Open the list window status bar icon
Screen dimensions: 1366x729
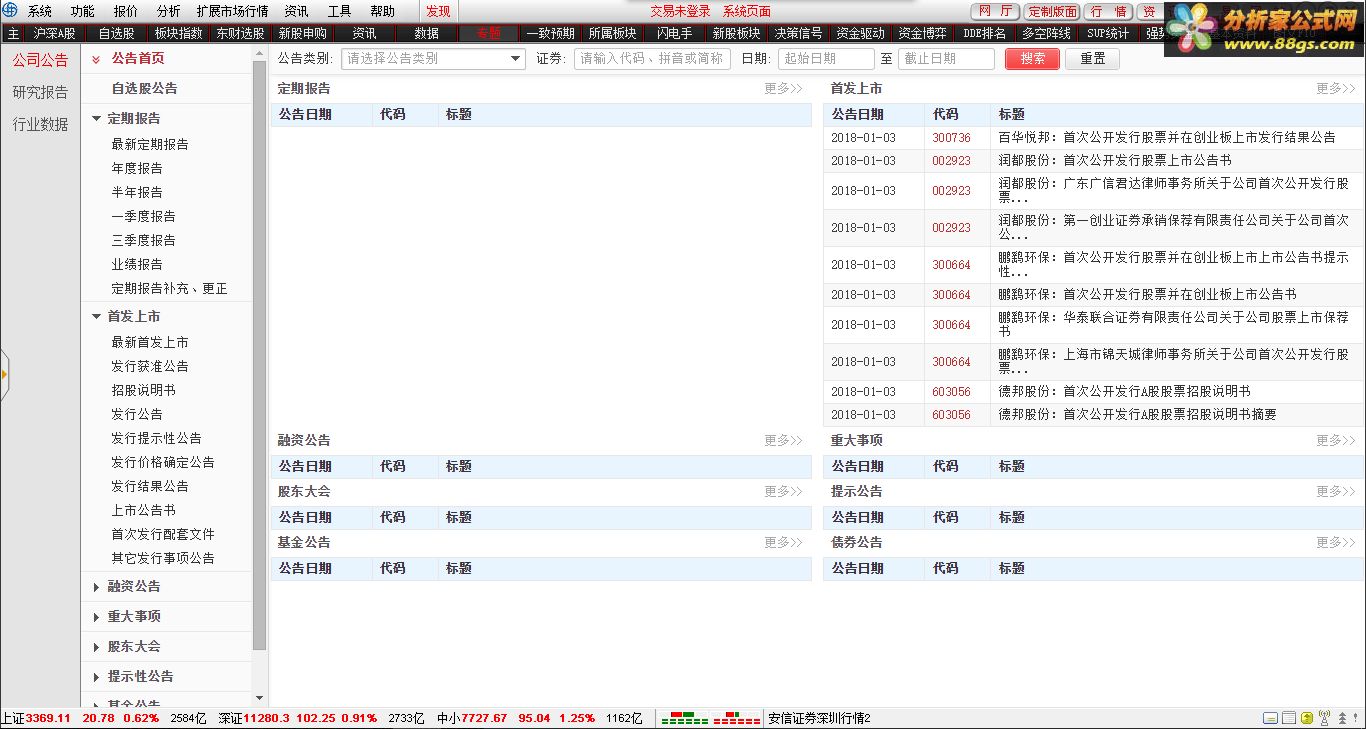click(1289, 718)
